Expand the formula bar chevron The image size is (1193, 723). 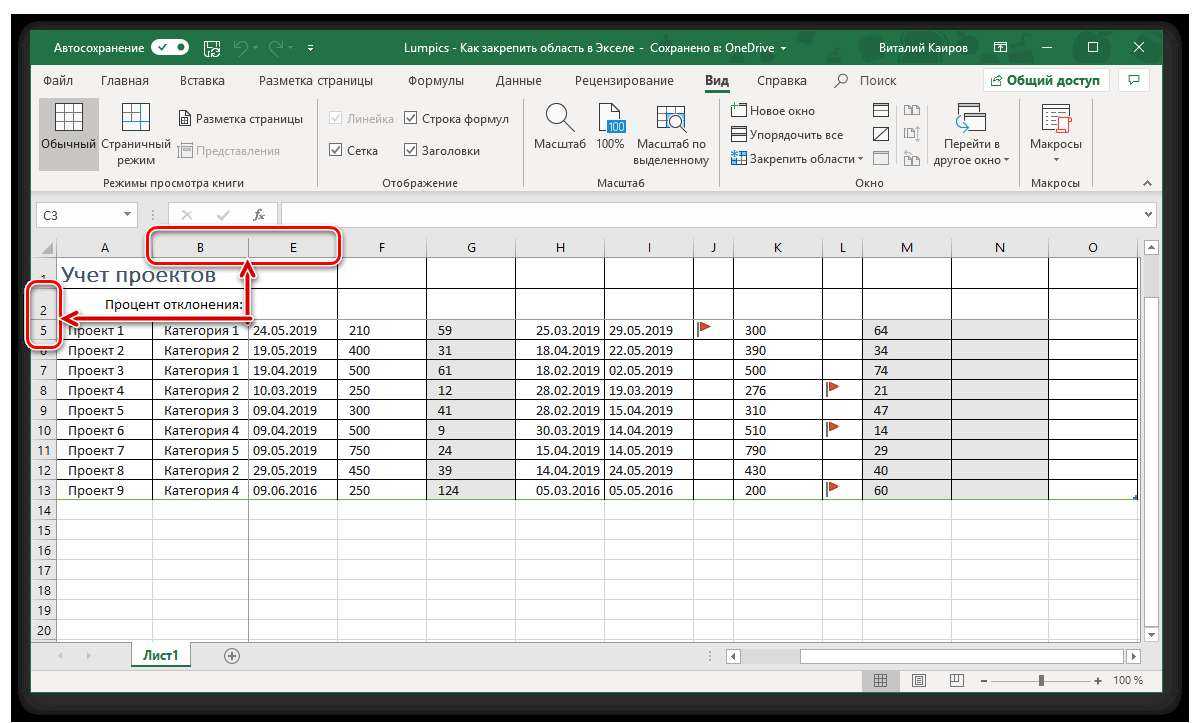[1148, 215]
